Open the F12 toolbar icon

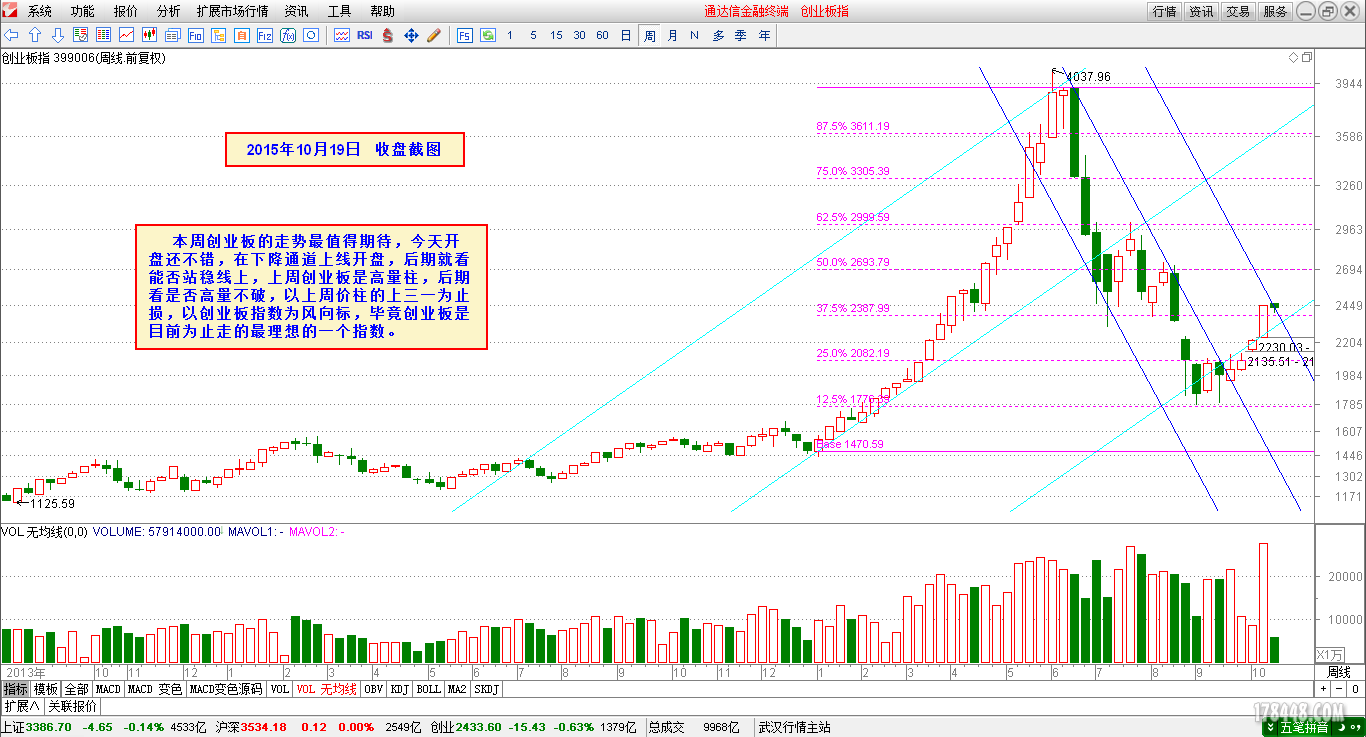(264, 35)
